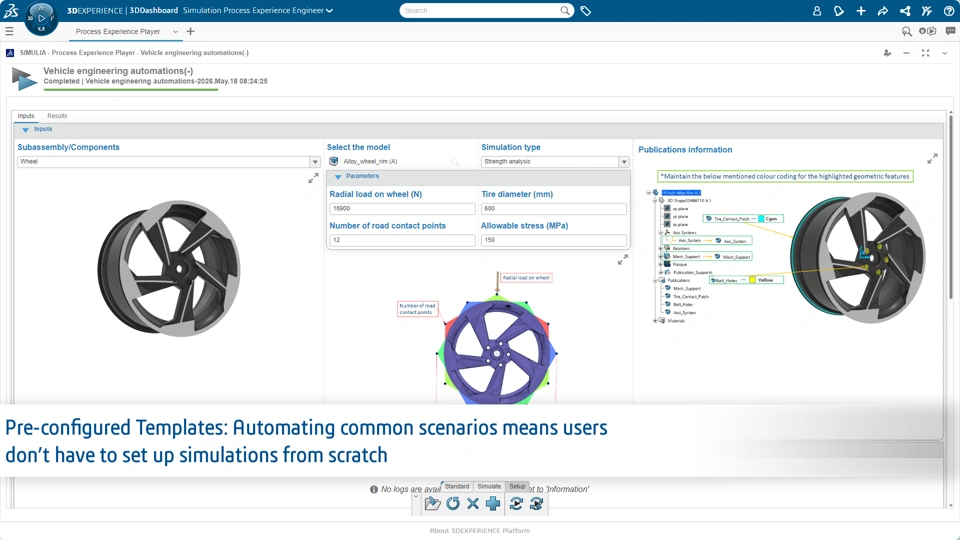Click Radial load on wheel field

[x=402, y=209]
